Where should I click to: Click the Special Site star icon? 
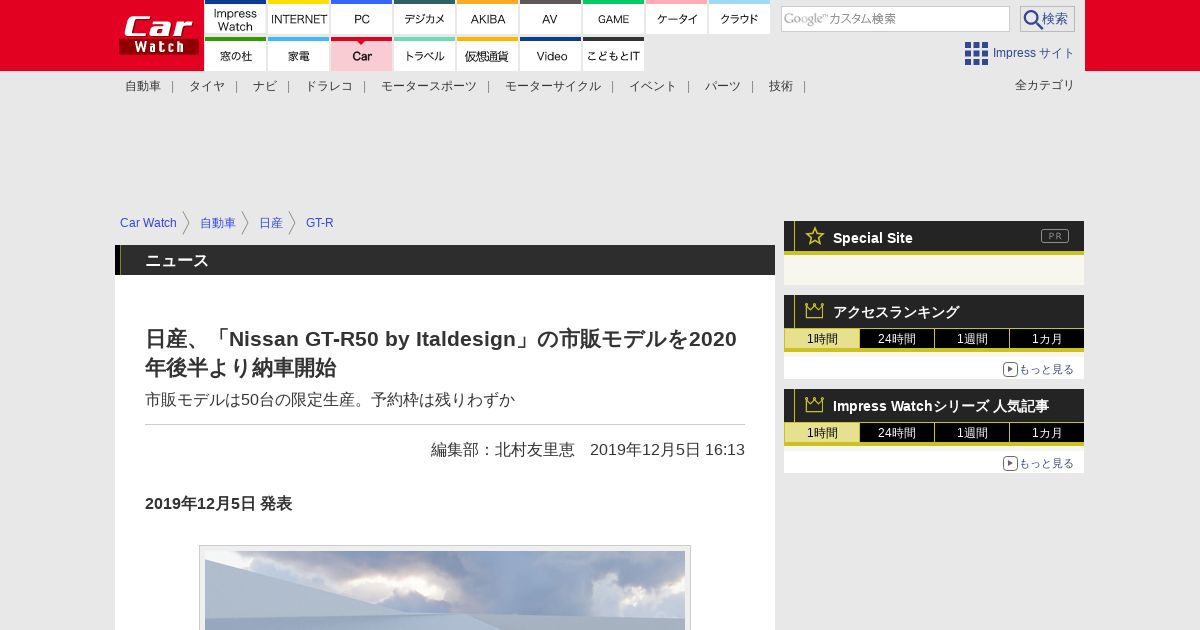pos(815,236)
